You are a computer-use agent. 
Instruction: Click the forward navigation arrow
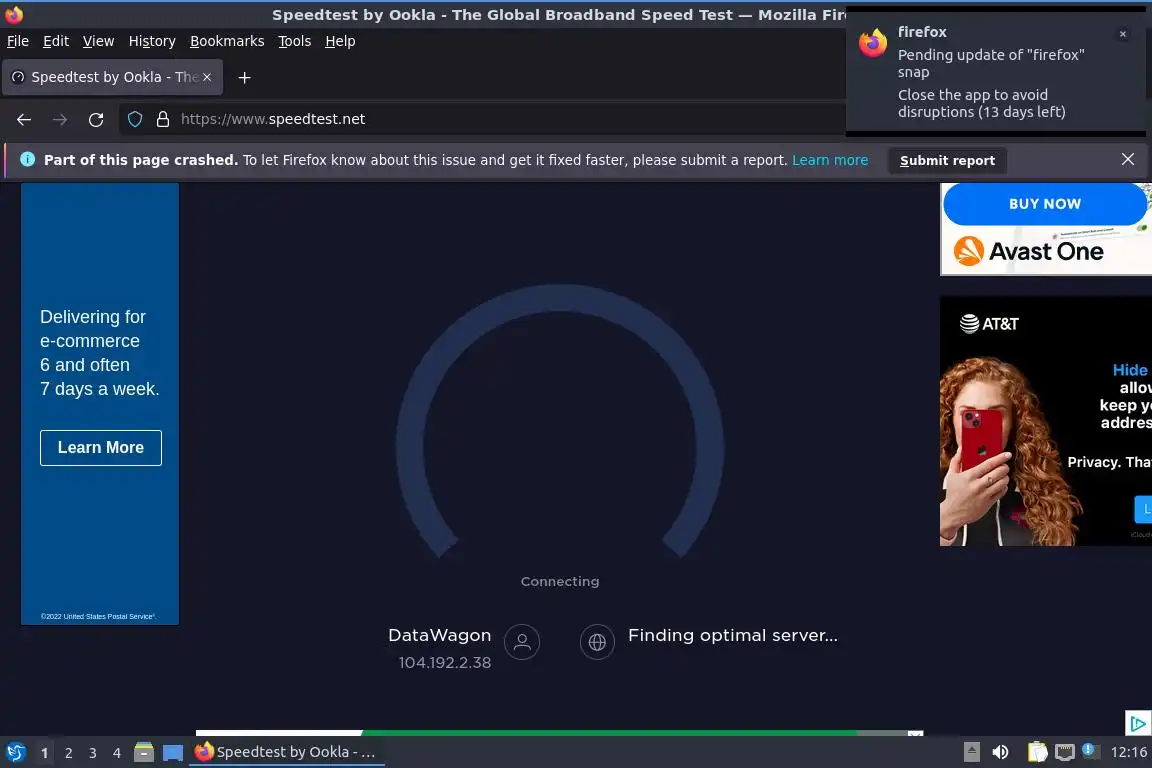coord(60,119)
